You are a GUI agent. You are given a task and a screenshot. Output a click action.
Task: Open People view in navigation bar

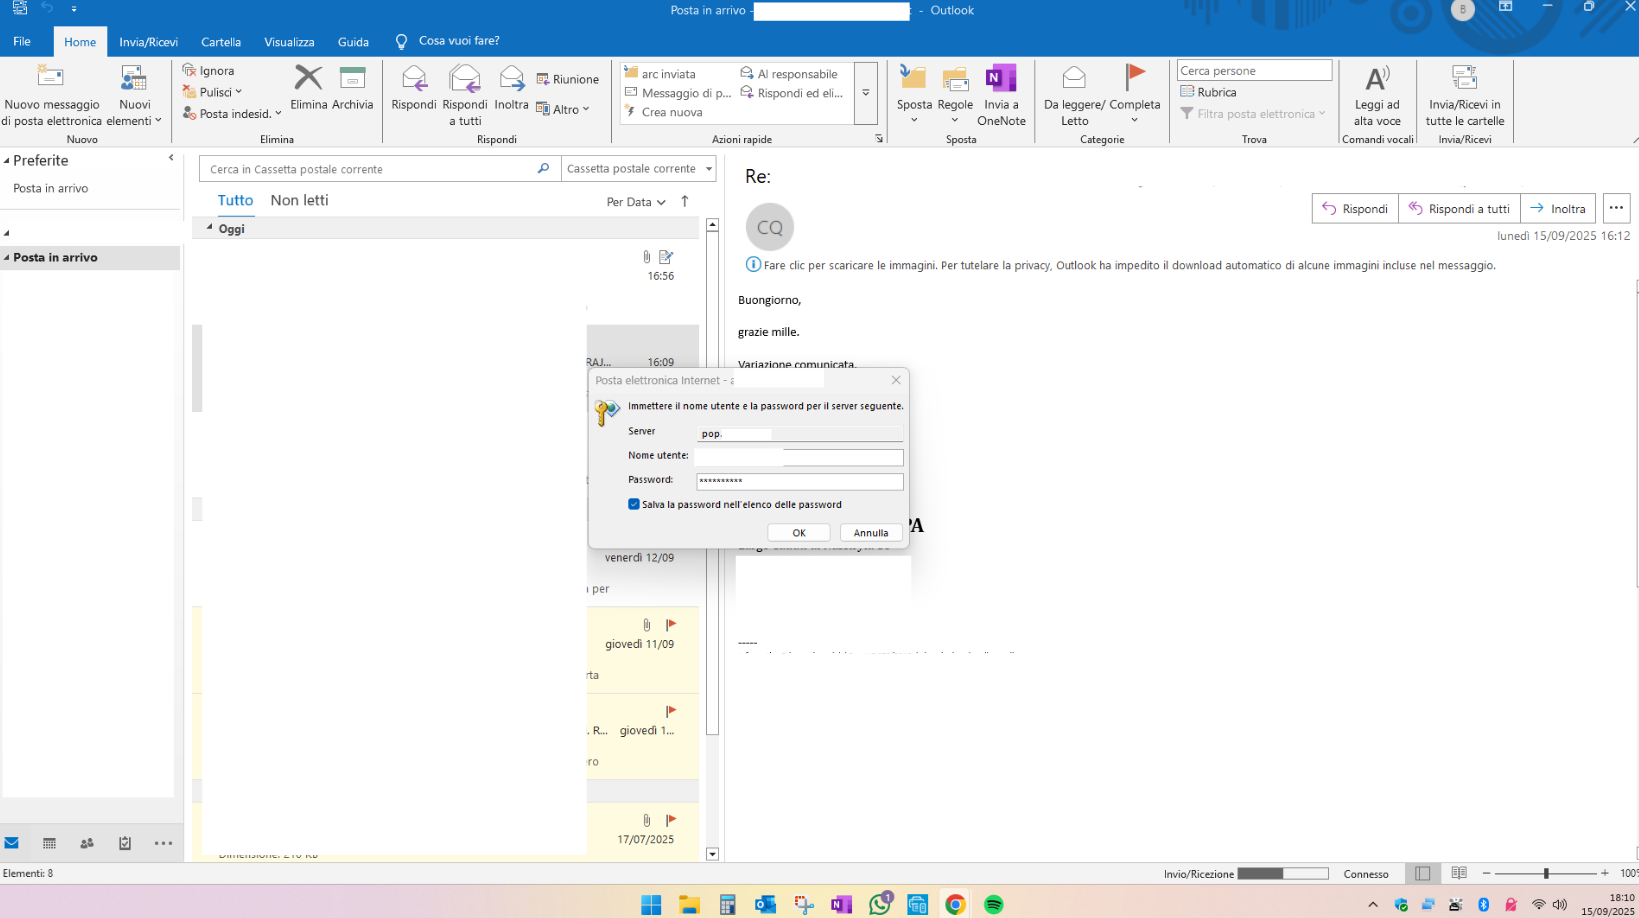coord(87,843)
